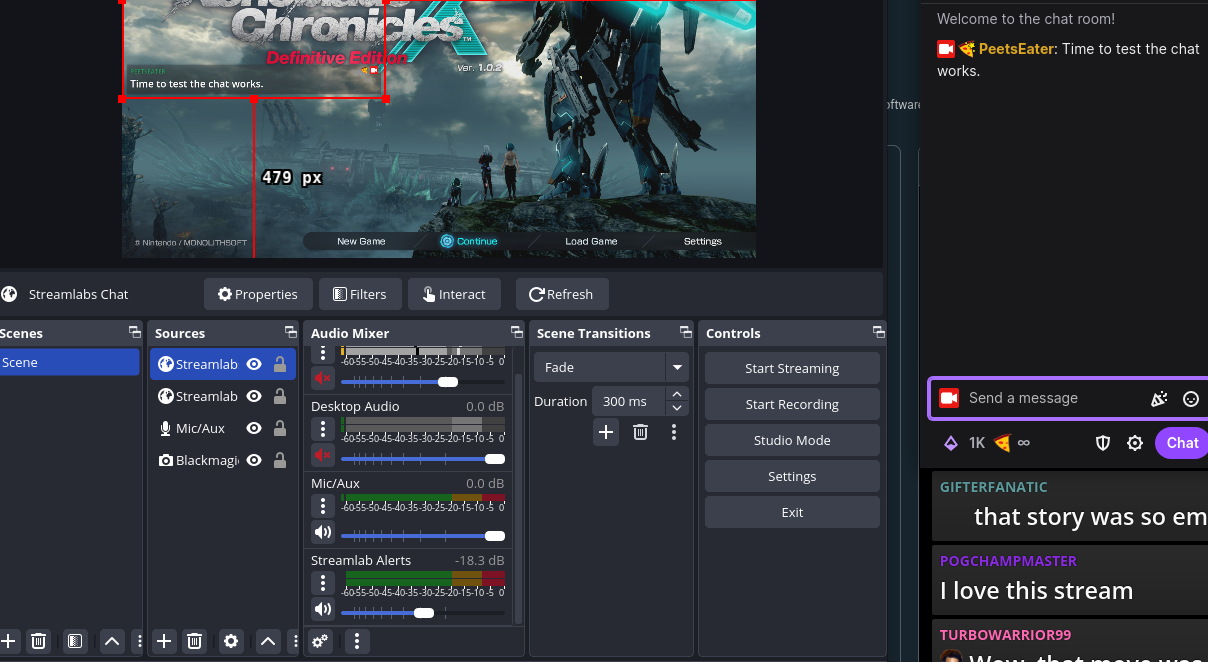Open the Audio Mixer three-dot menu at the bottom
Screen dimensions: 1208x662
(357, 641)
